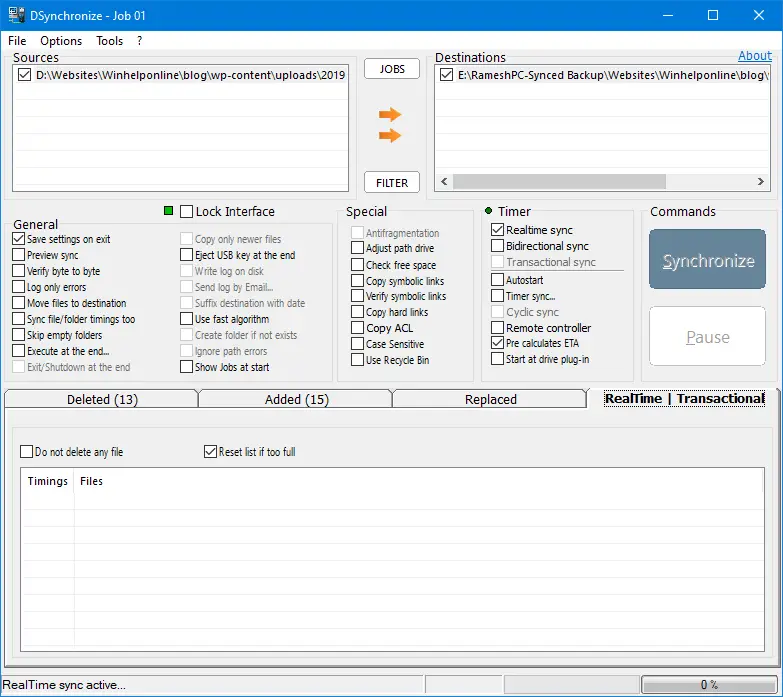783x697 pixels.
Task: Enable Copy hard links
Action: point(357,312)
